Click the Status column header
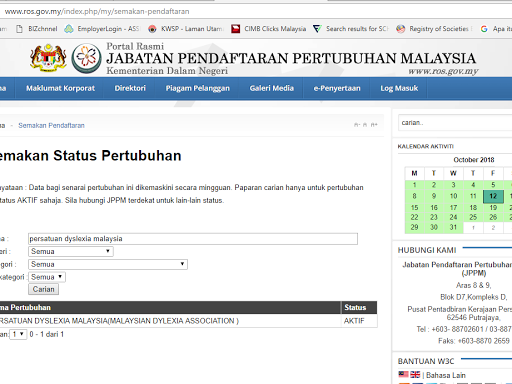This screenshot has height=384, width=512. point(359,308)
